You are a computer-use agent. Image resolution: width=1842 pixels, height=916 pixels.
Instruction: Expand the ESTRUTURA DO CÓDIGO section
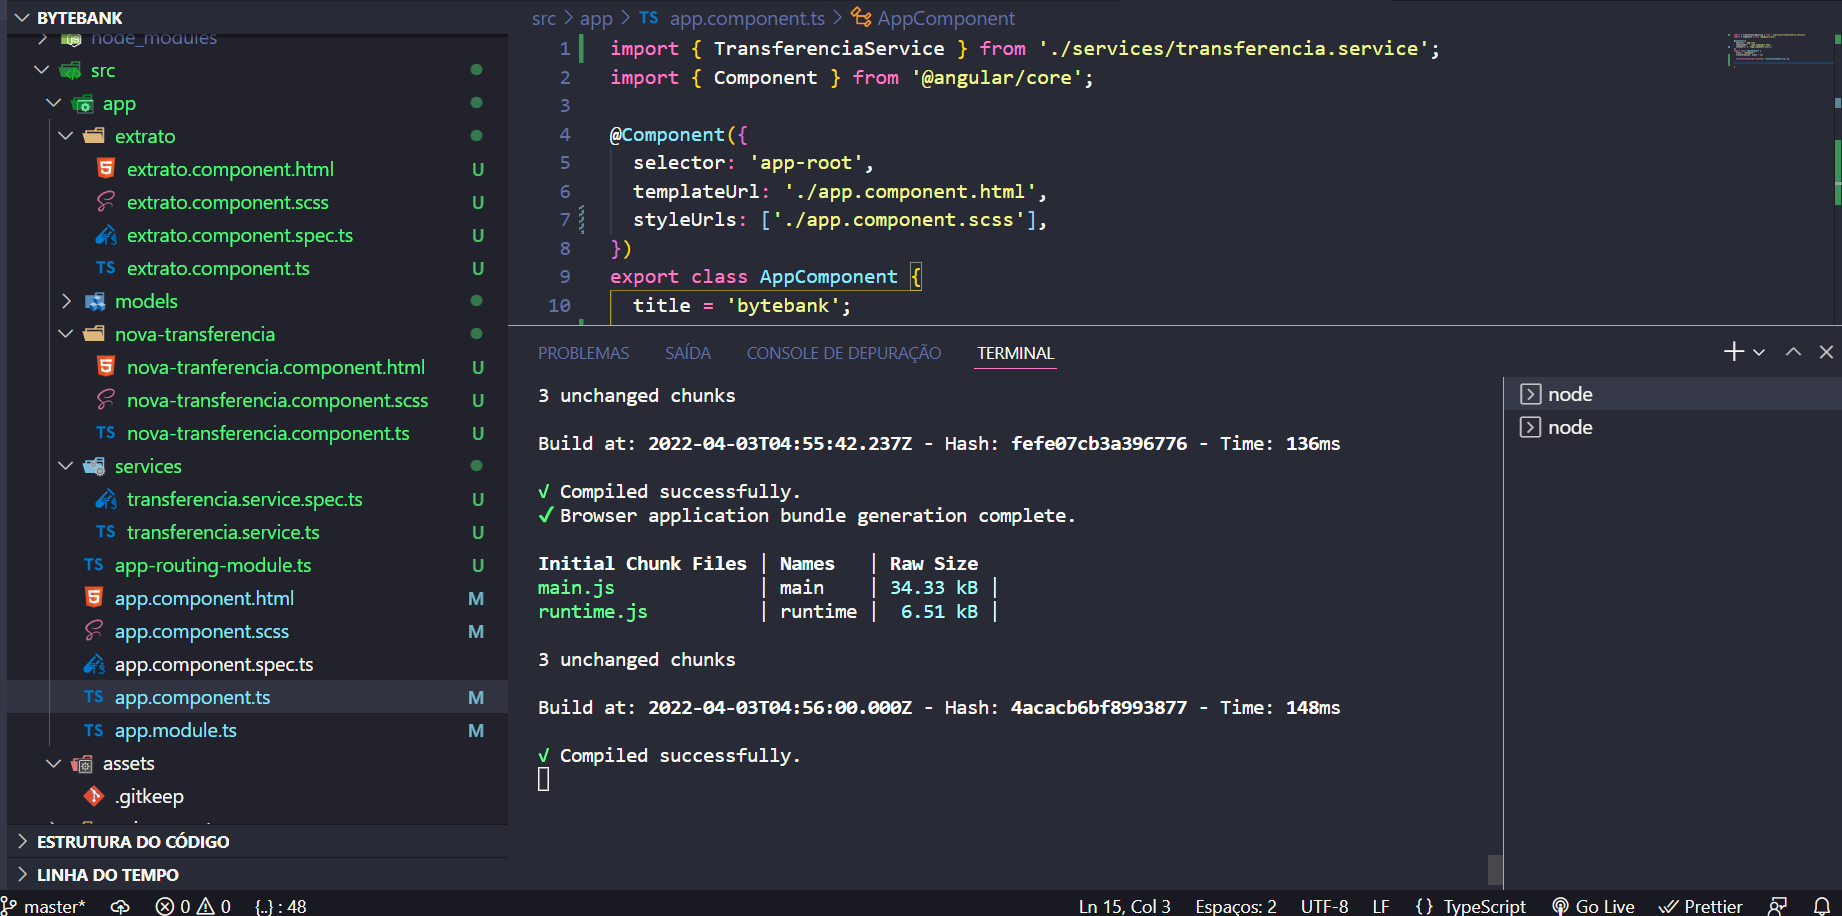tap(133, 842)
